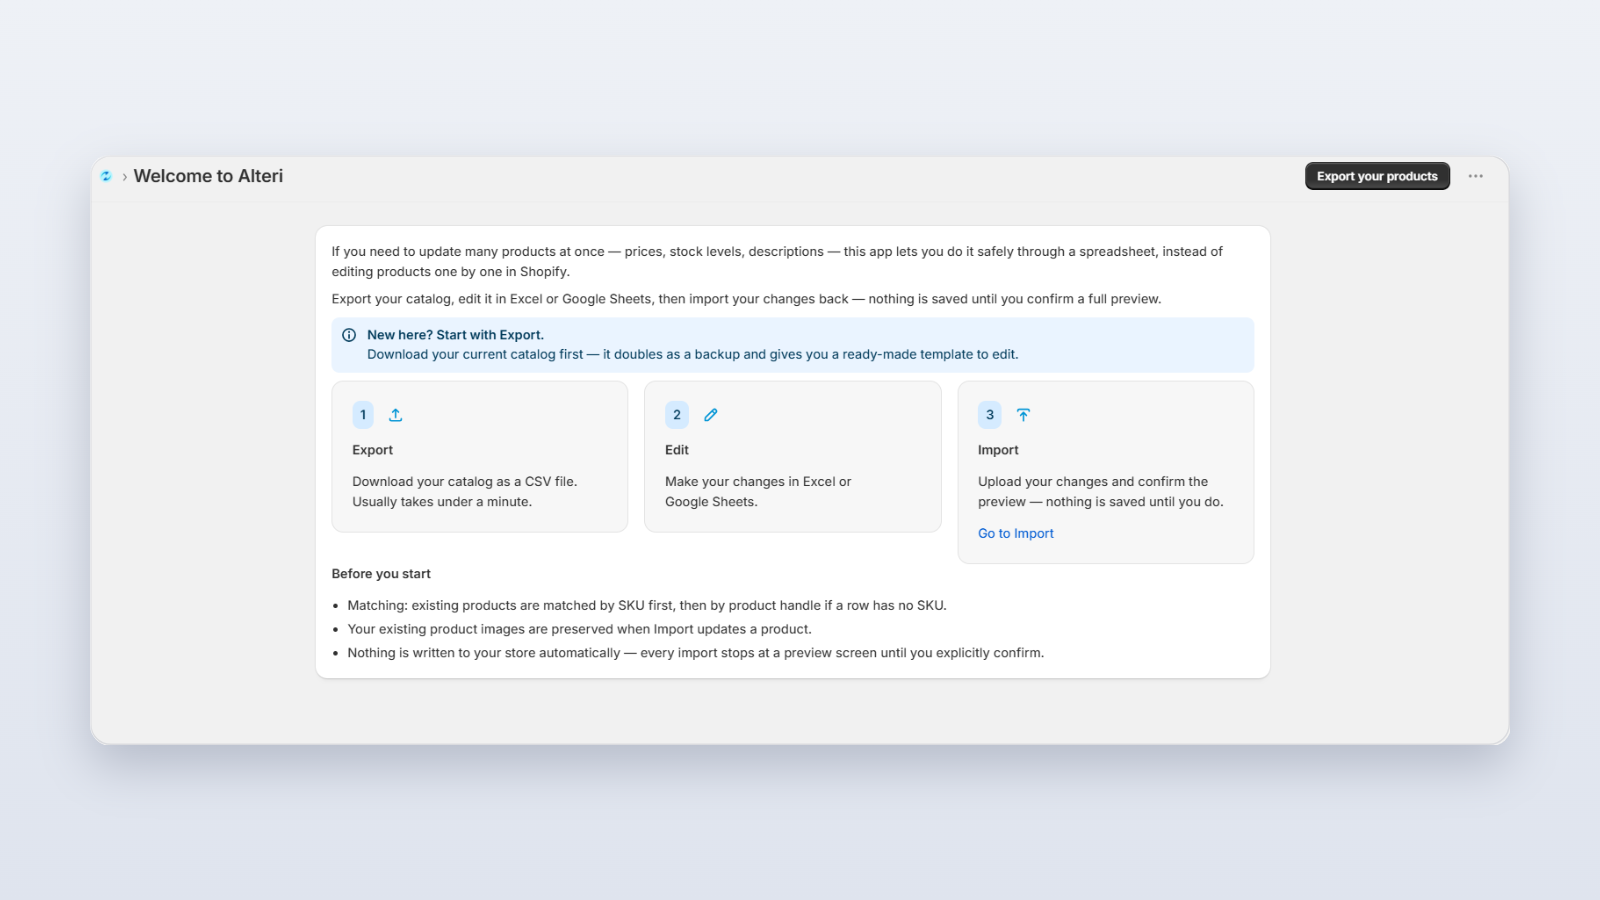Click the Export your products button

coord(1377,176)
